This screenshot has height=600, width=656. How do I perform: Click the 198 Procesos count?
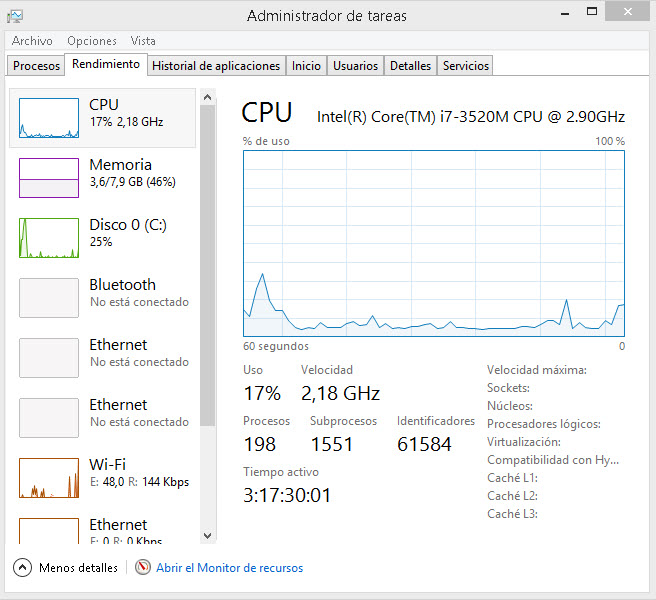click(259, 444)
